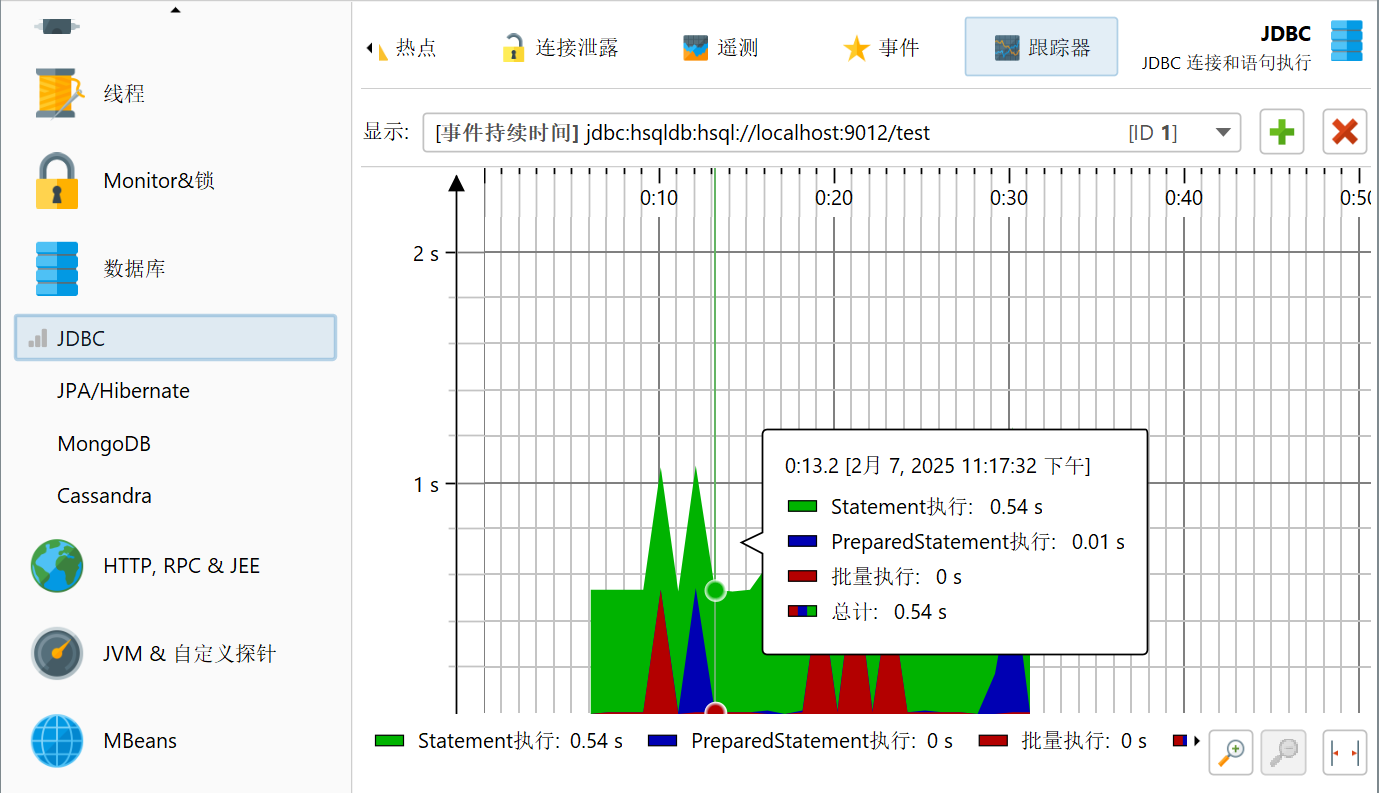Switch to the 连接泄露 tab
The image size is (1379, 793).
coord(561,48)
